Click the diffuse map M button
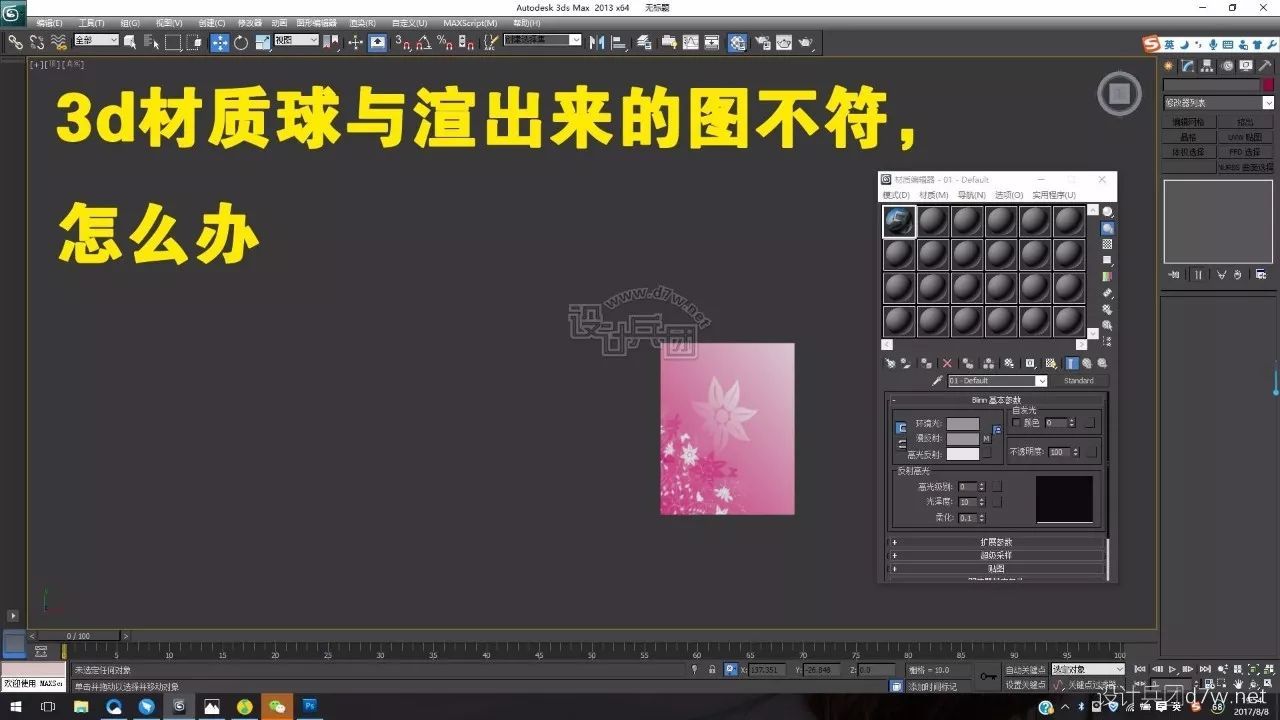This screenshot has height=720, width=1280. click(986, 438)
